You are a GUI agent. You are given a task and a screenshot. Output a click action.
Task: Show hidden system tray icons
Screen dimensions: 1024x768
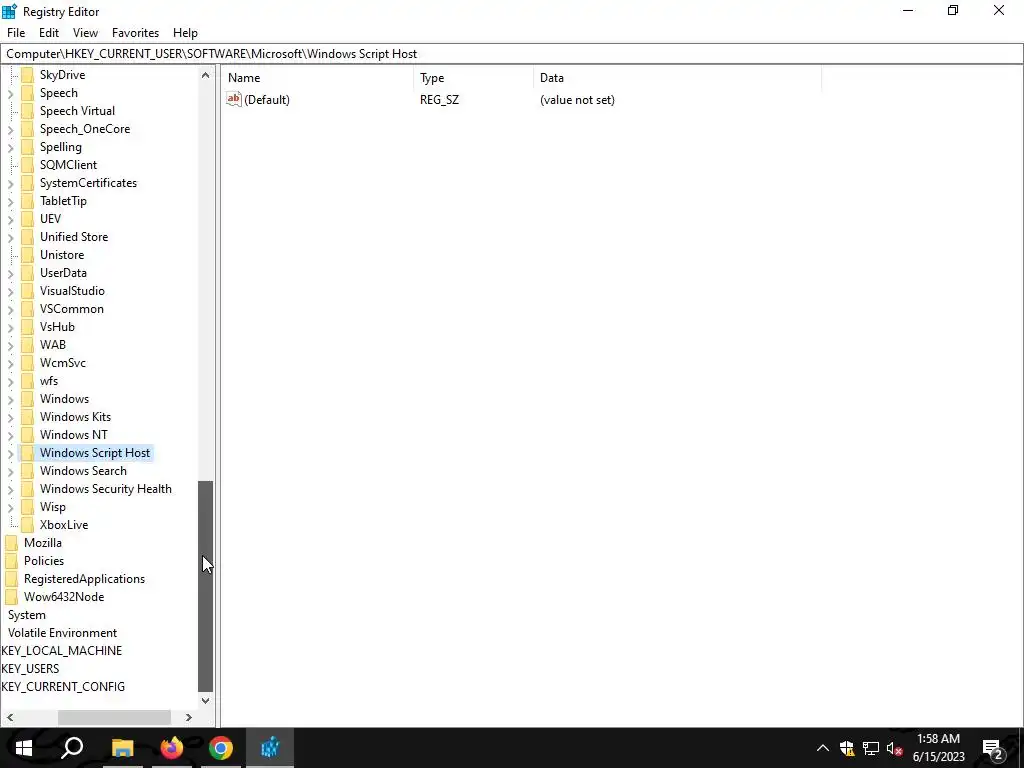point(823,748)
